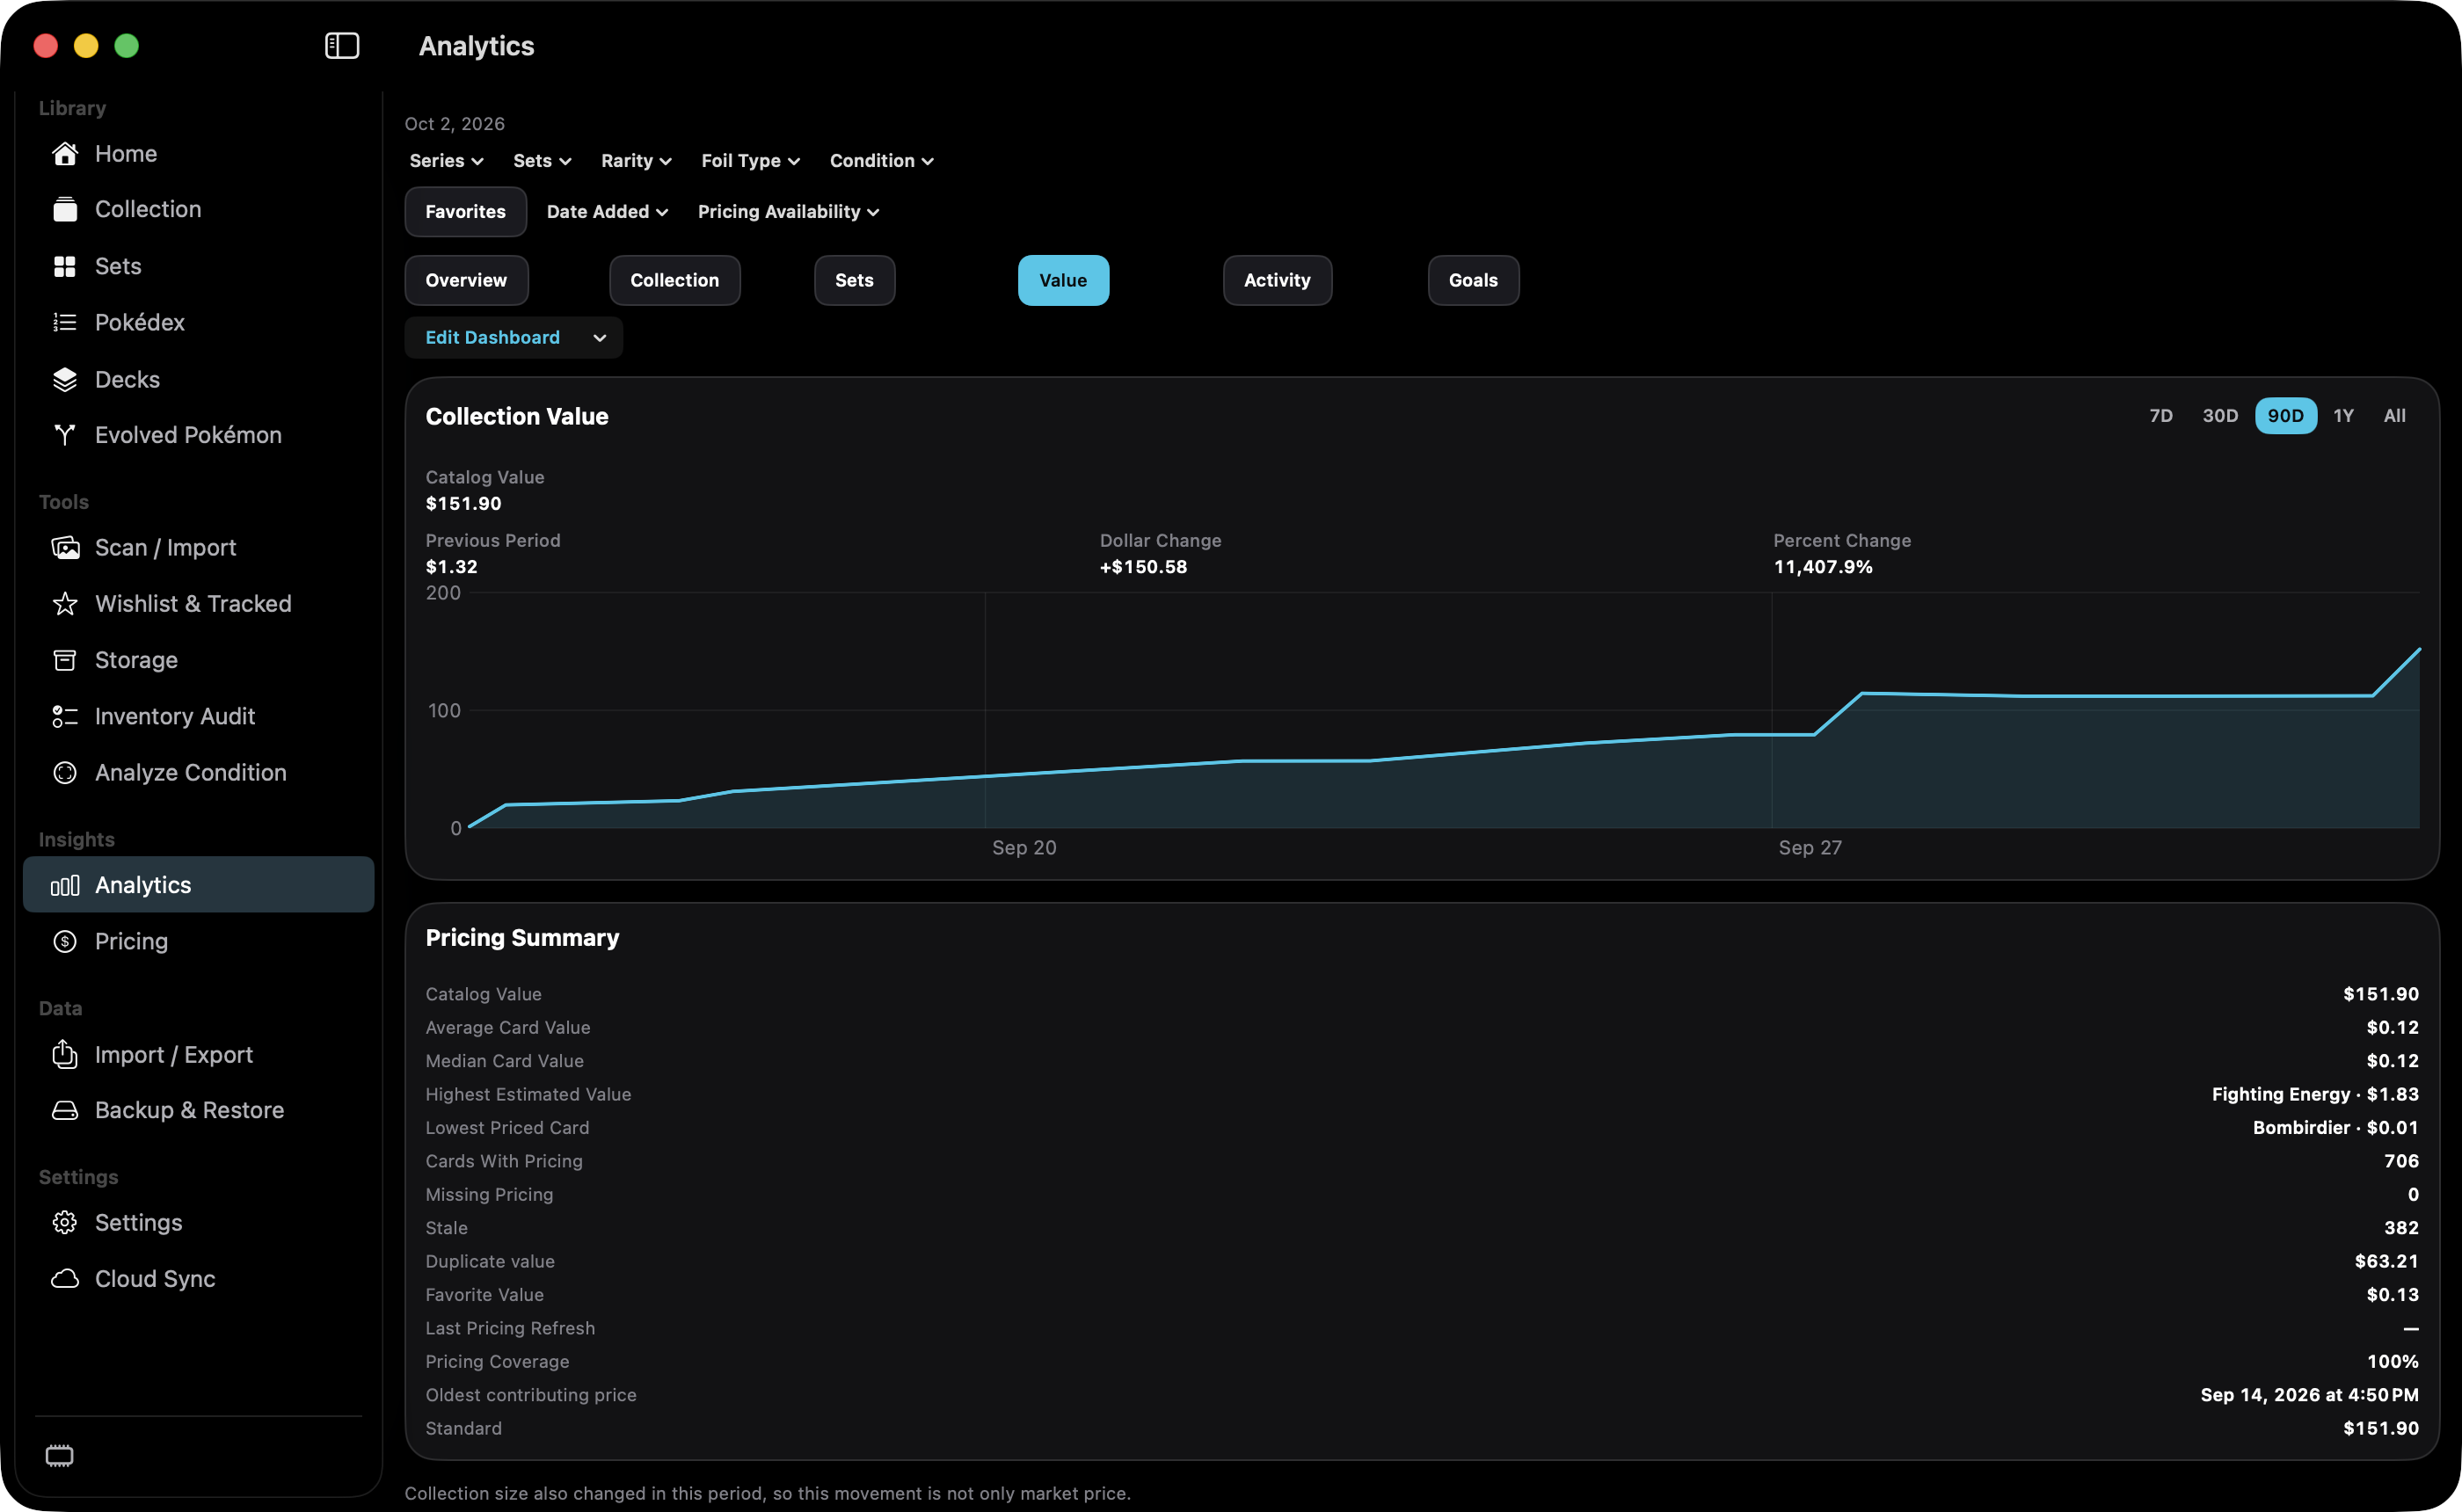Switch to the Activity tab
This screenshot has height=1512, width=2462.
[x=1277, y=280]
